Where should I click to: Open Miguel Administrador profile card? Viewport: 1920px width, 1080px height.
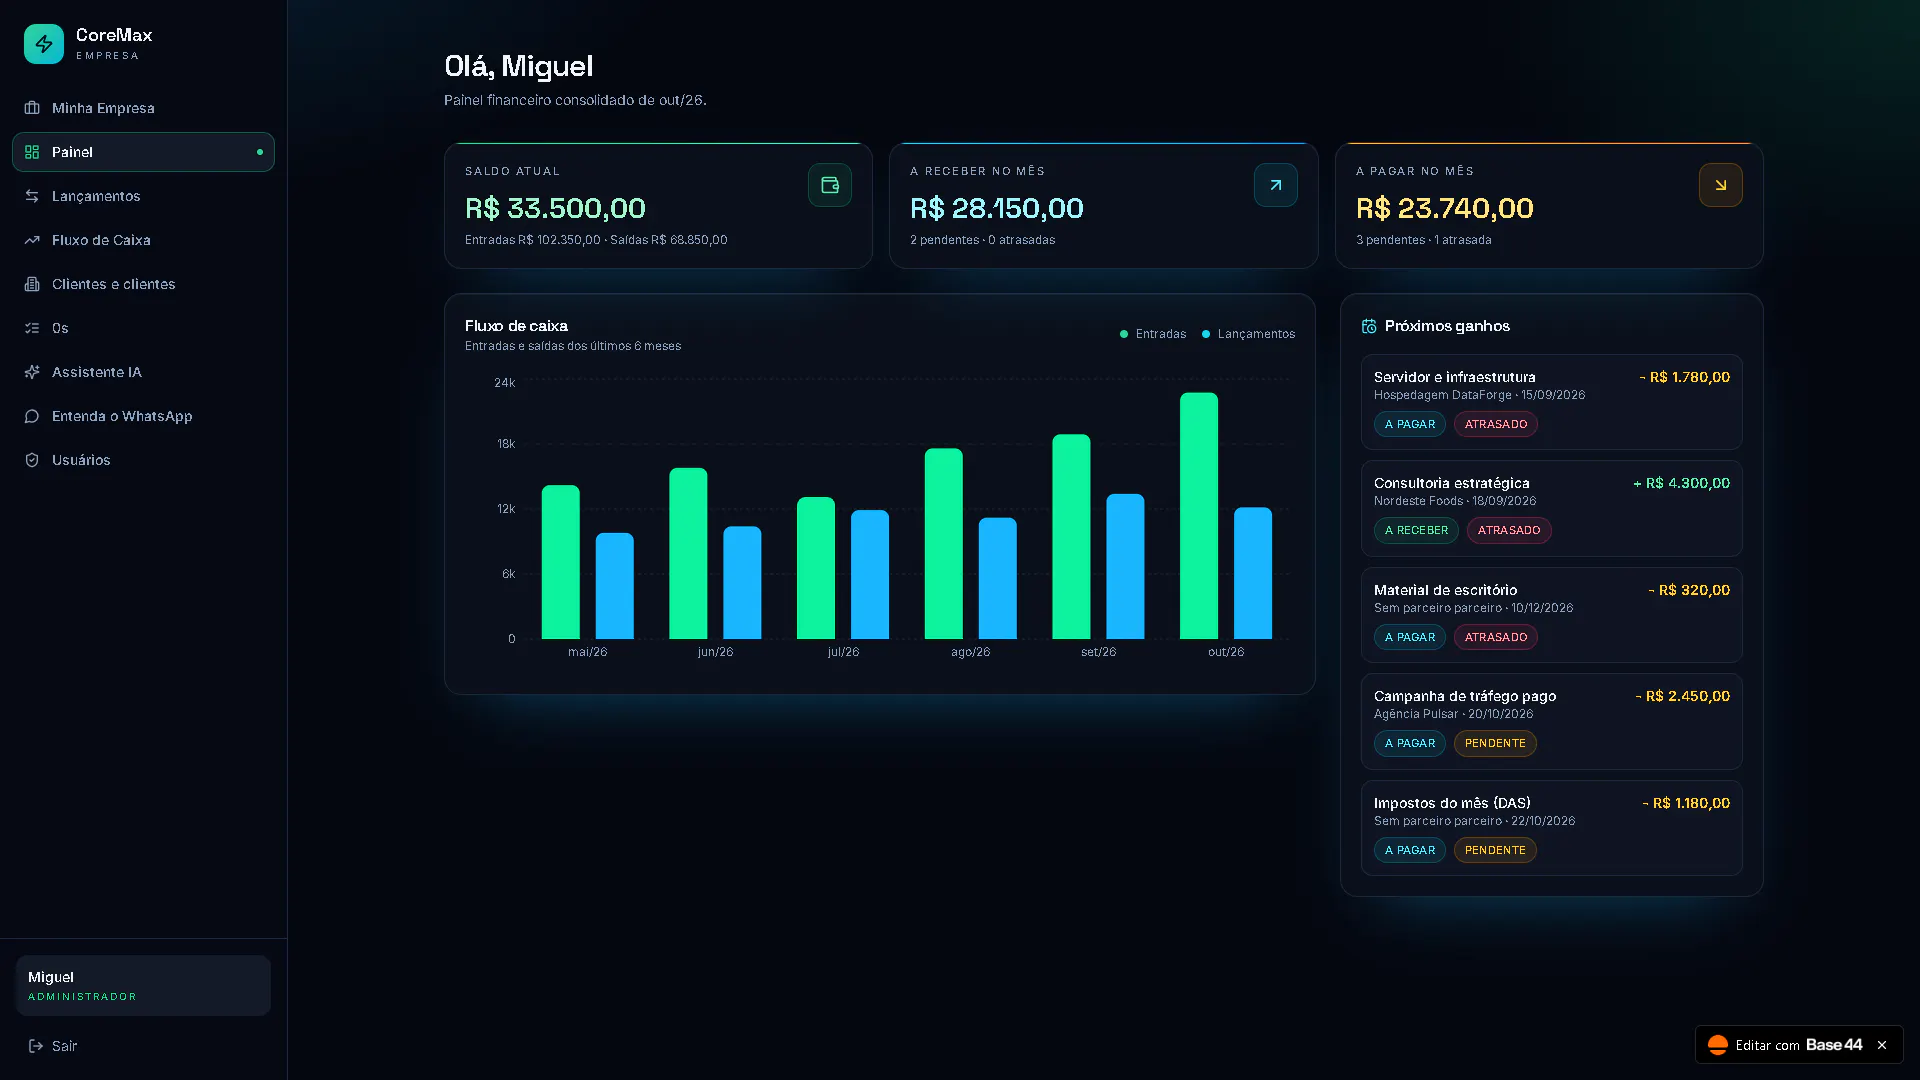[x=143, y=985]
